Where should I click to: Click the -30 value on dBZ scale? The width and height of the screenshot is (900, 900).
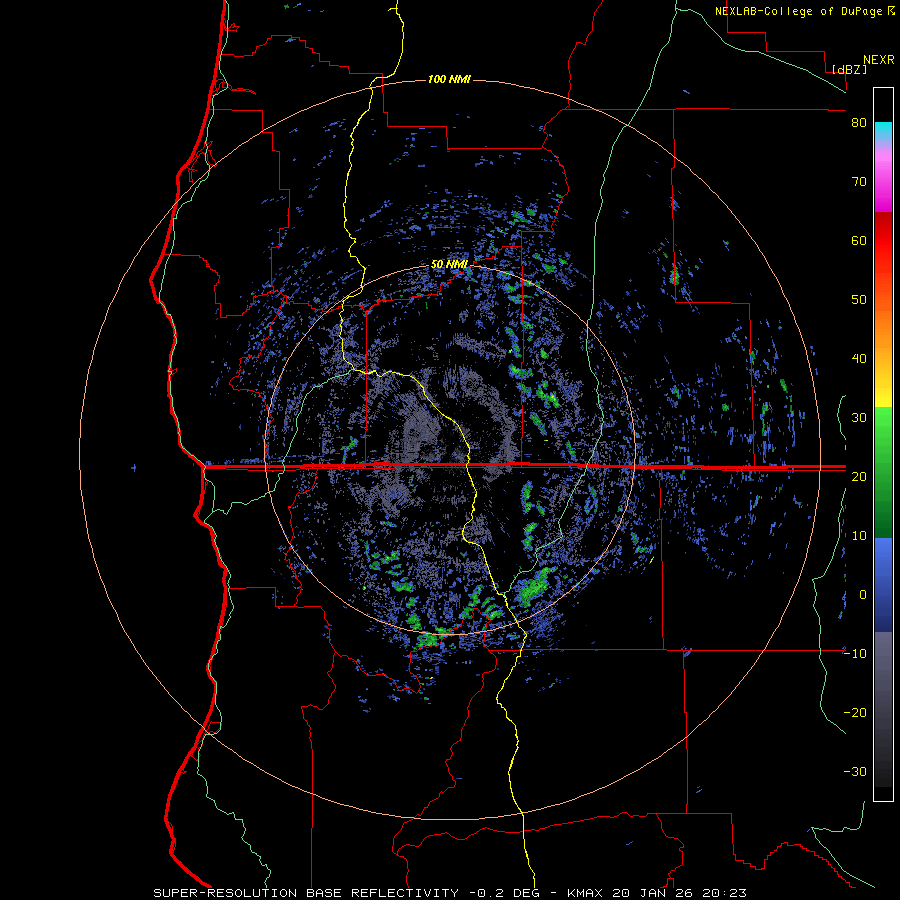pyautogui.click(x=855, y=771)
